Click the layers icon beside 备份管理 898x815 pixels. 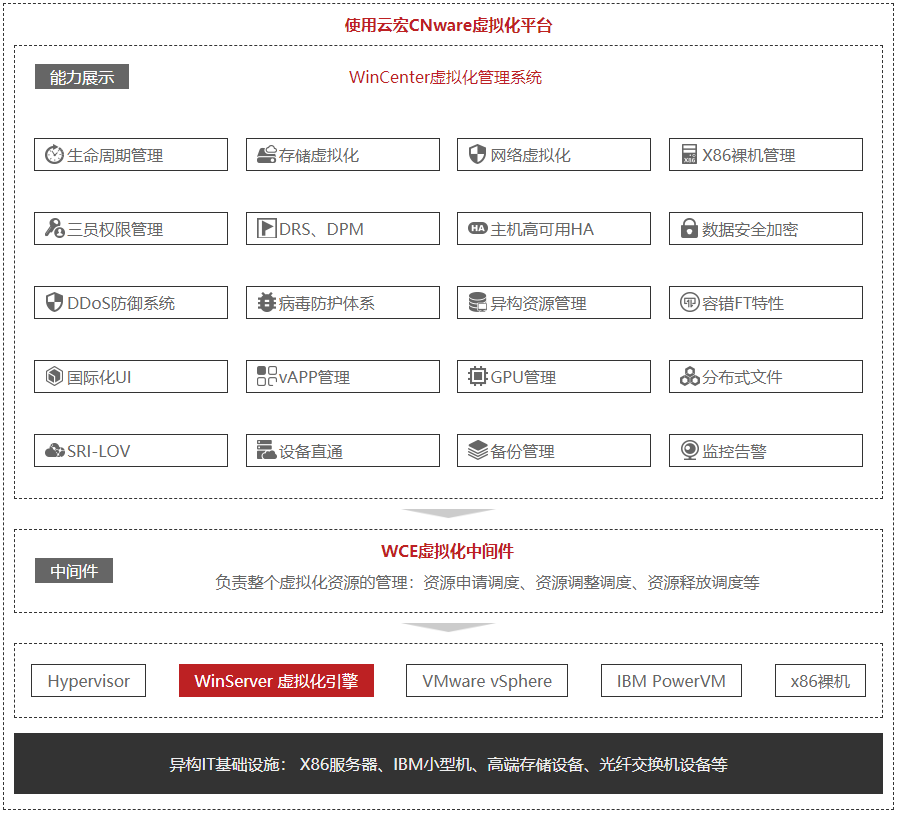pos(478,450)
